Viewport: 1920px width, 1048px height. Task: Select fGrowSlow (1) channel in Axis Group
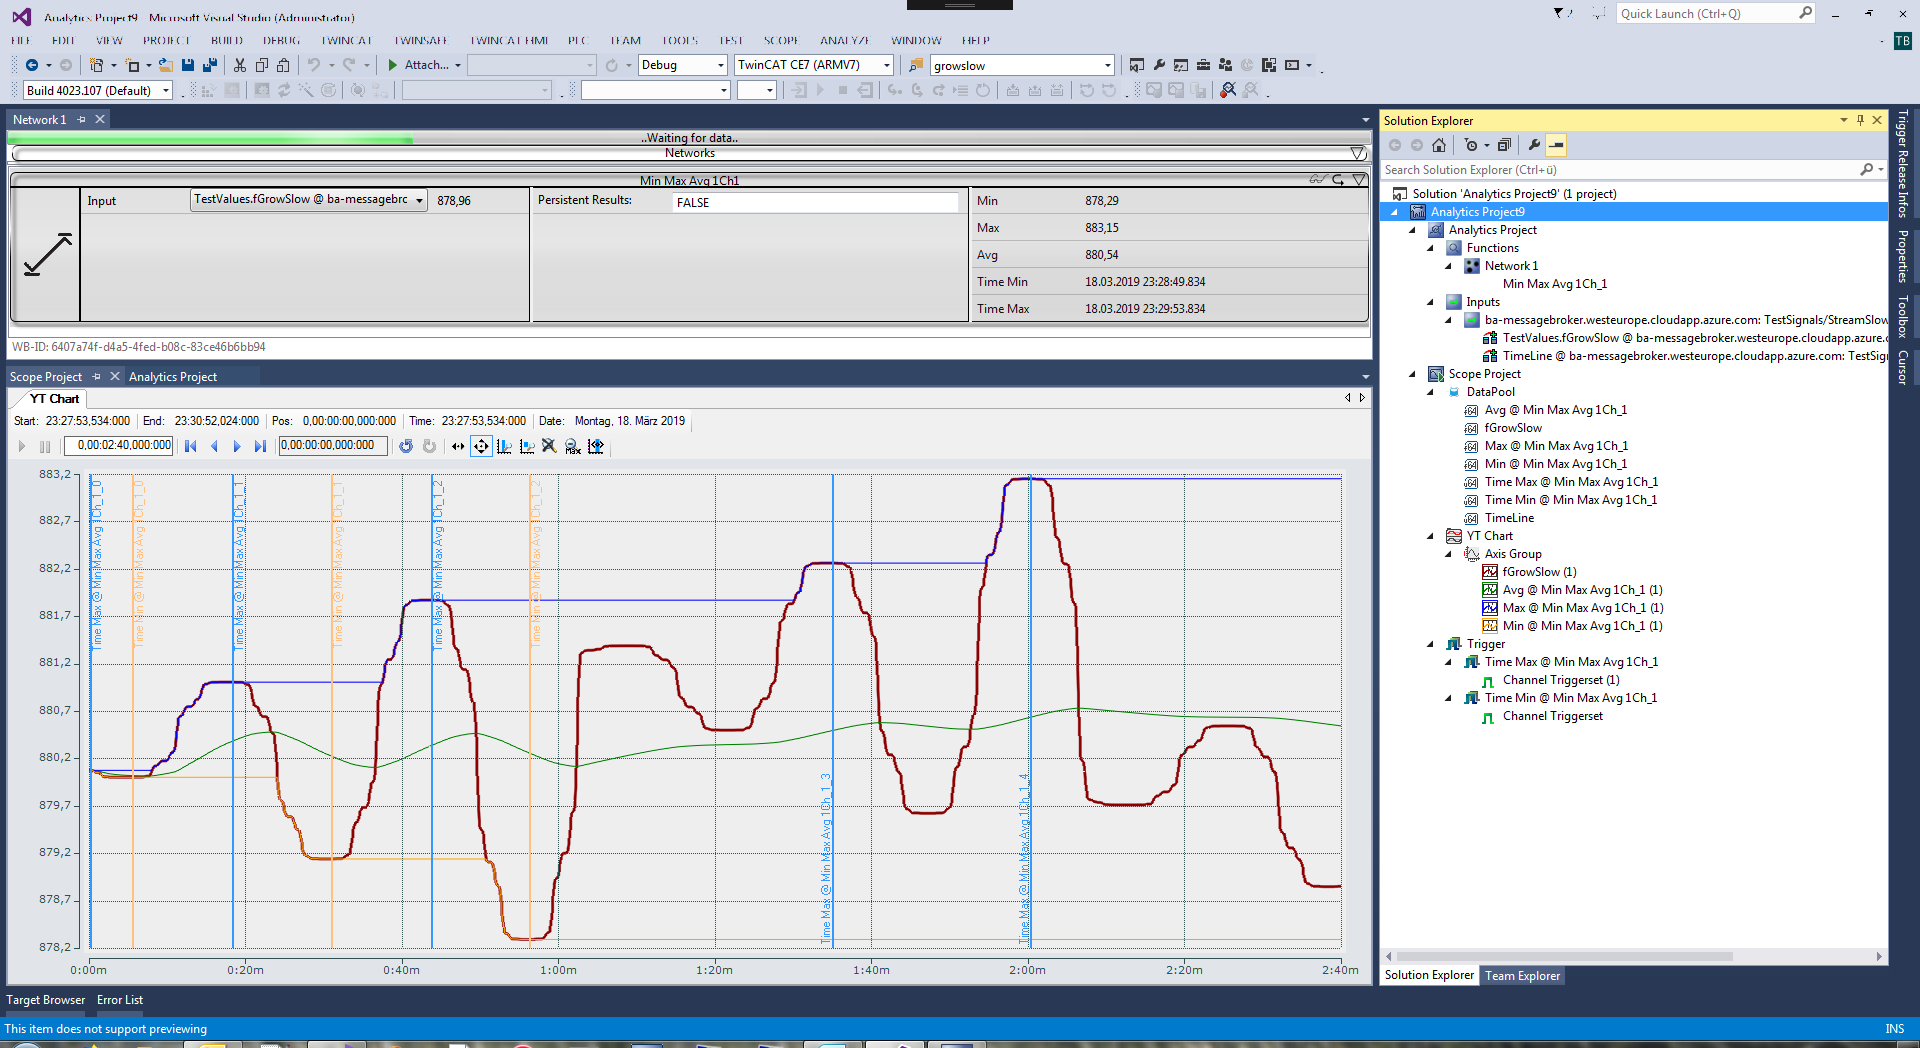(1539, 572)
